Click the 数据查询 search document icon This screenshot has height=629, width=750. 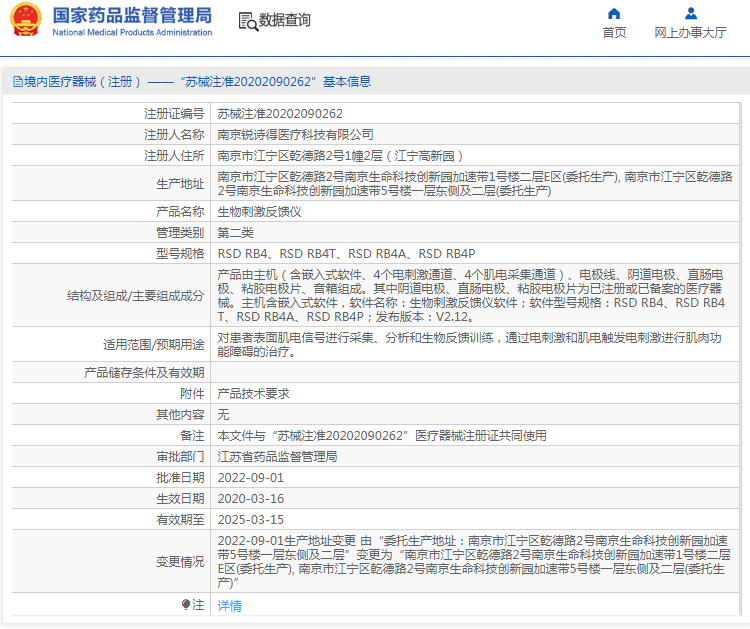pos(247,21)
